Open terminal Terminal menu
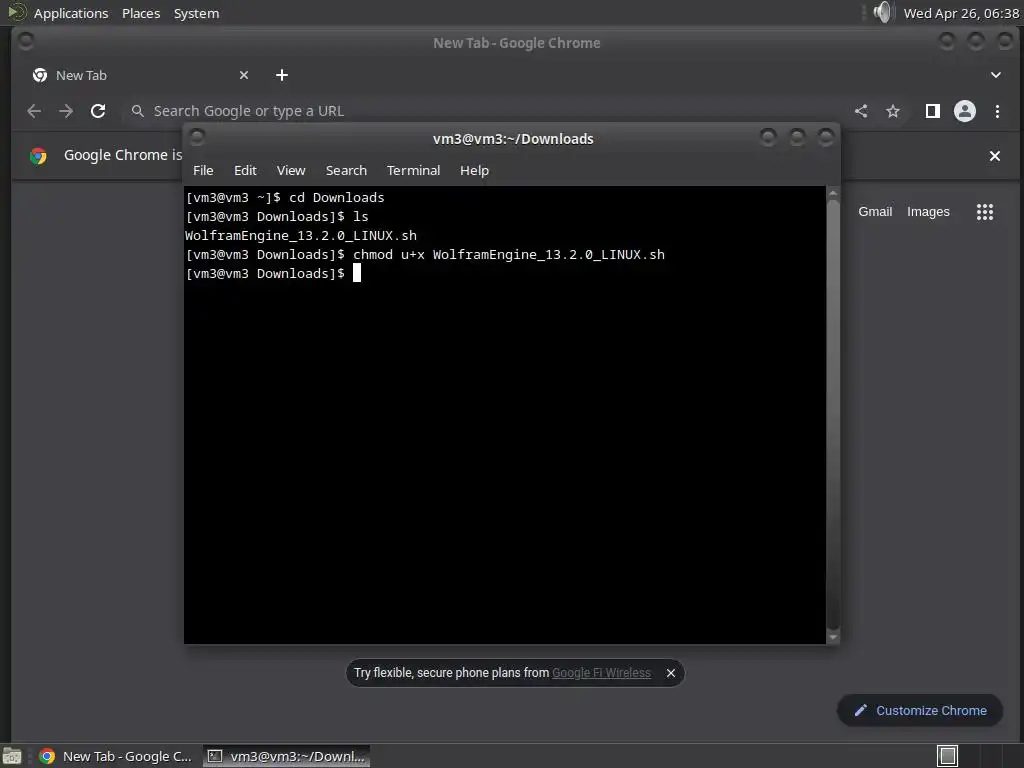 [413, 170]
